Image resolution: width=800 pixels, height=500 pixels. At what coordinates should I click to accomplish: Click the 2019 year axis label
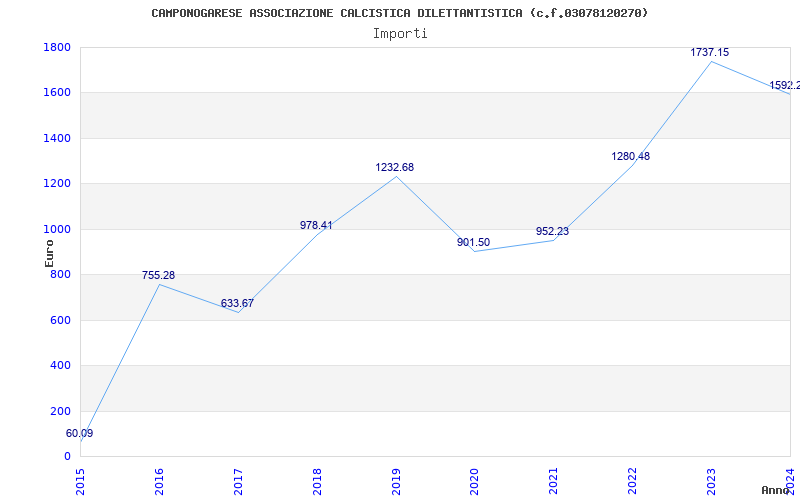pos(395,482)
